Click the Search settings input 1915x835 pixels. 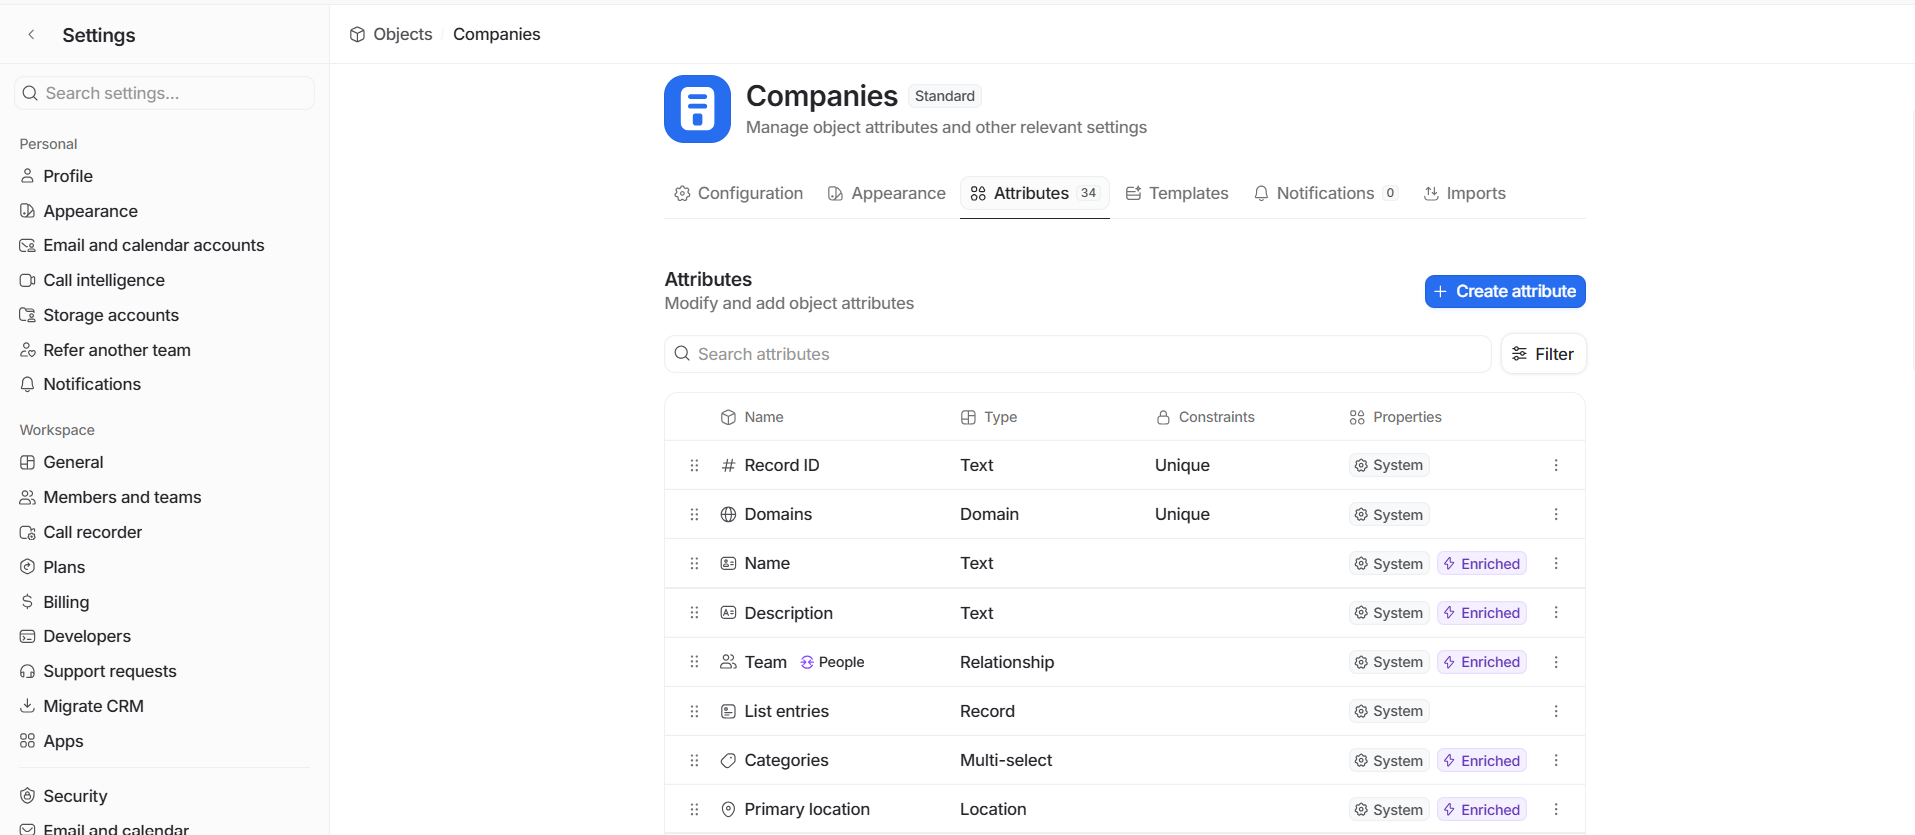(x=165, y=93)
